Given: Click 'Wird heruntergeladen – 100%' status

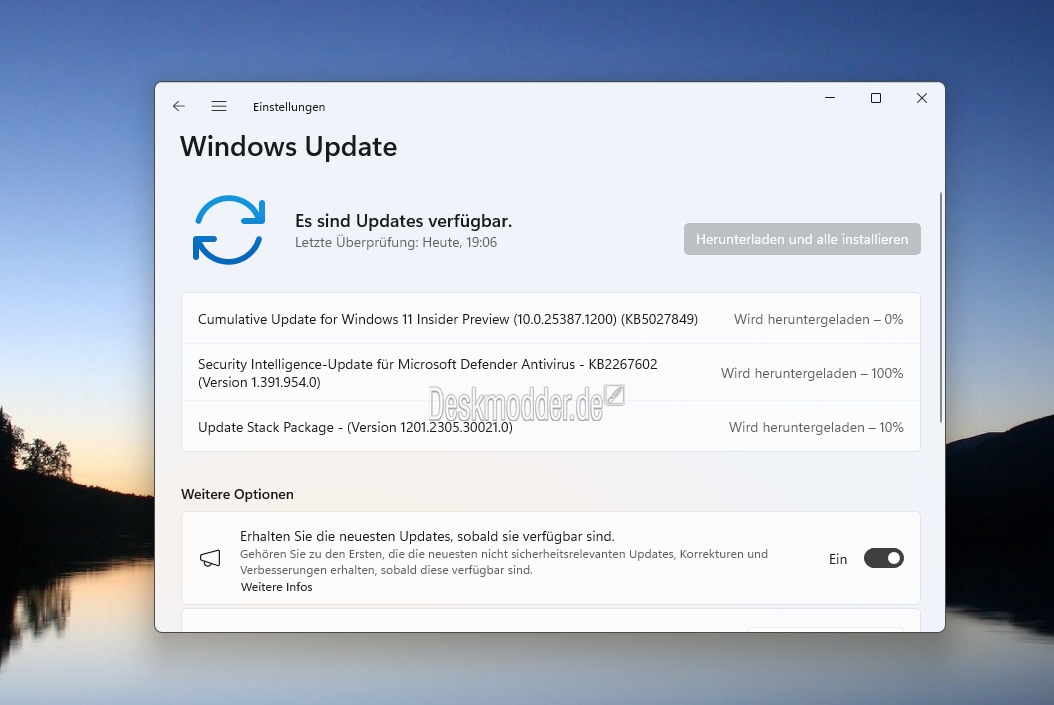Looking at the screenshot, I should (x=812, y=373).
